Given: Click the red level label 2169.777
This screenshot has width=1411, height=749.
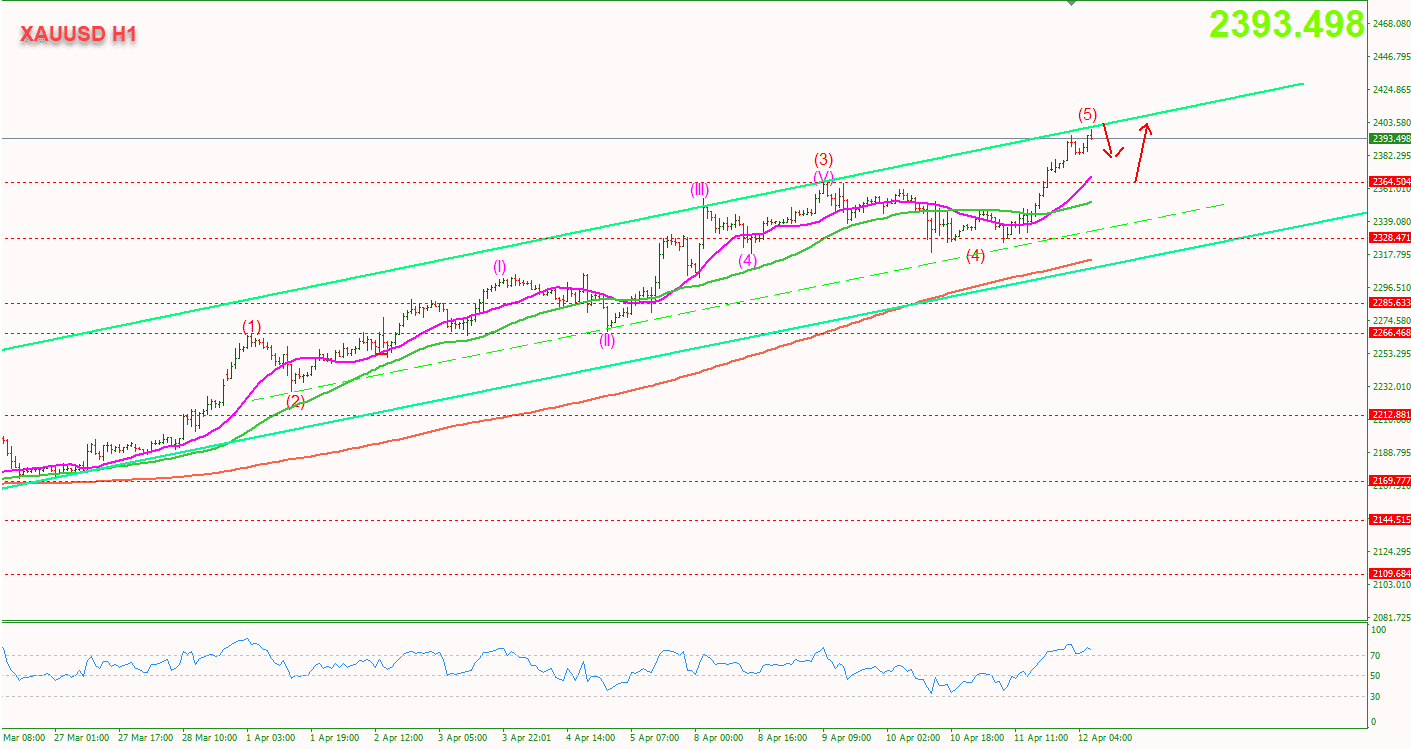Looking at the screenshot, I should click(x=1389, y=481).
